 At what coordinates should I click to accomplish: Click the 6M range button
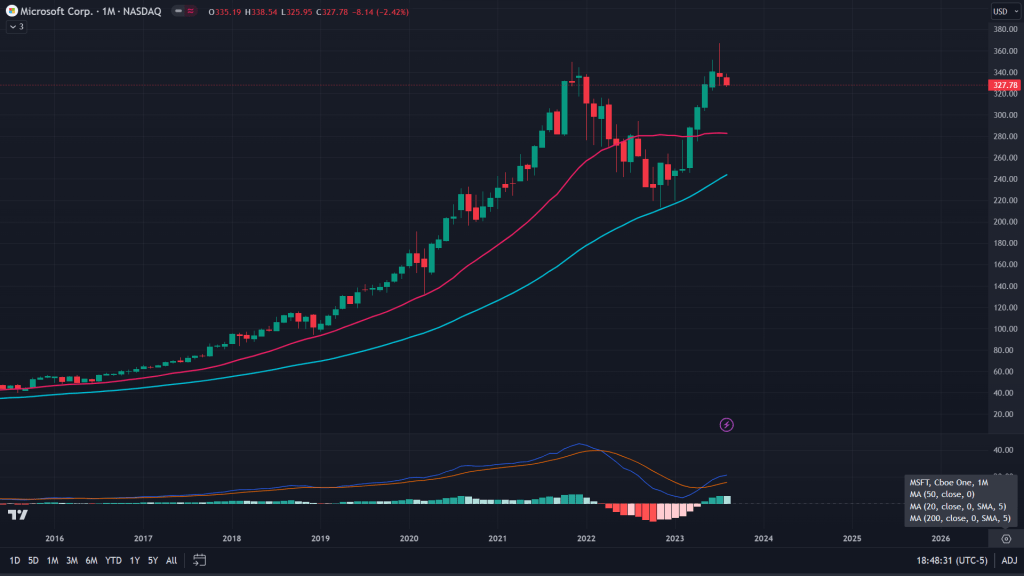90,560
